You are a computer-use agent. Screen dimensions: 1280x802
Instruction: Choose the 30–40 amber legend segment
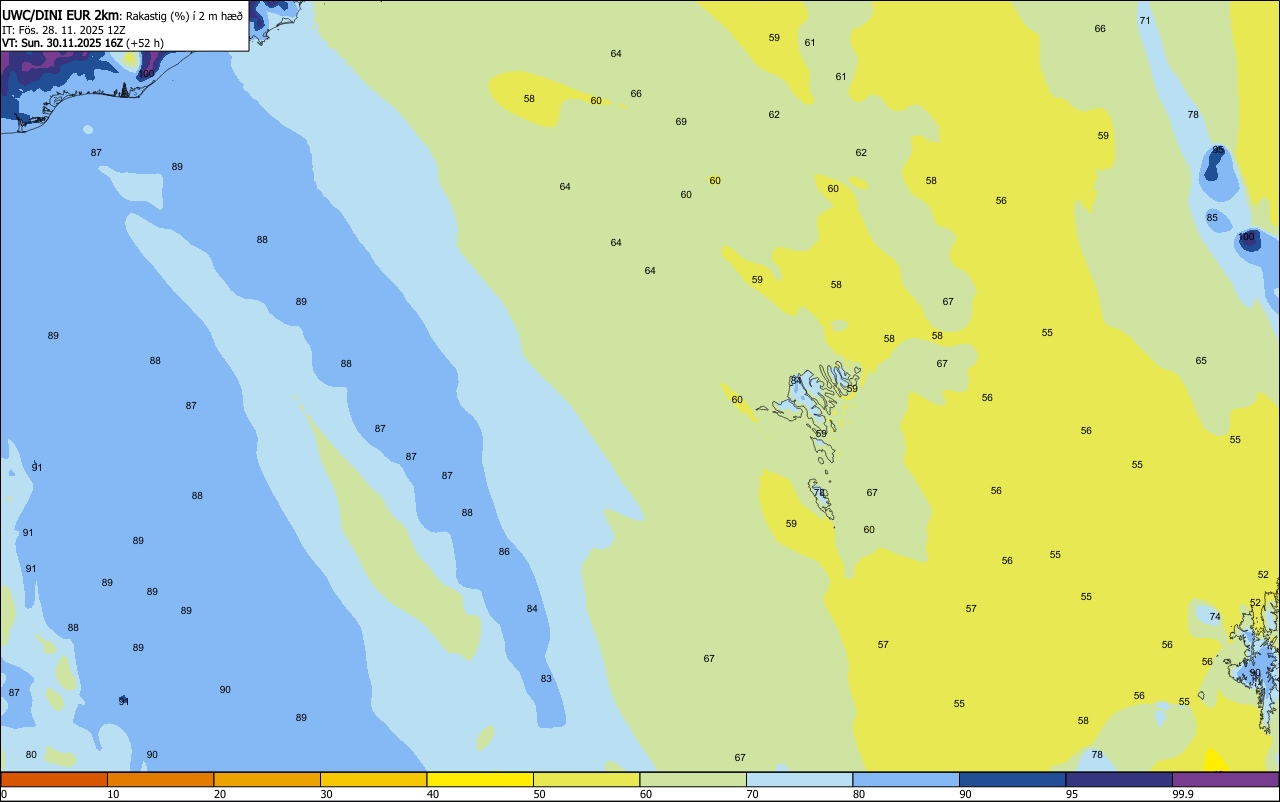(373, 779)
